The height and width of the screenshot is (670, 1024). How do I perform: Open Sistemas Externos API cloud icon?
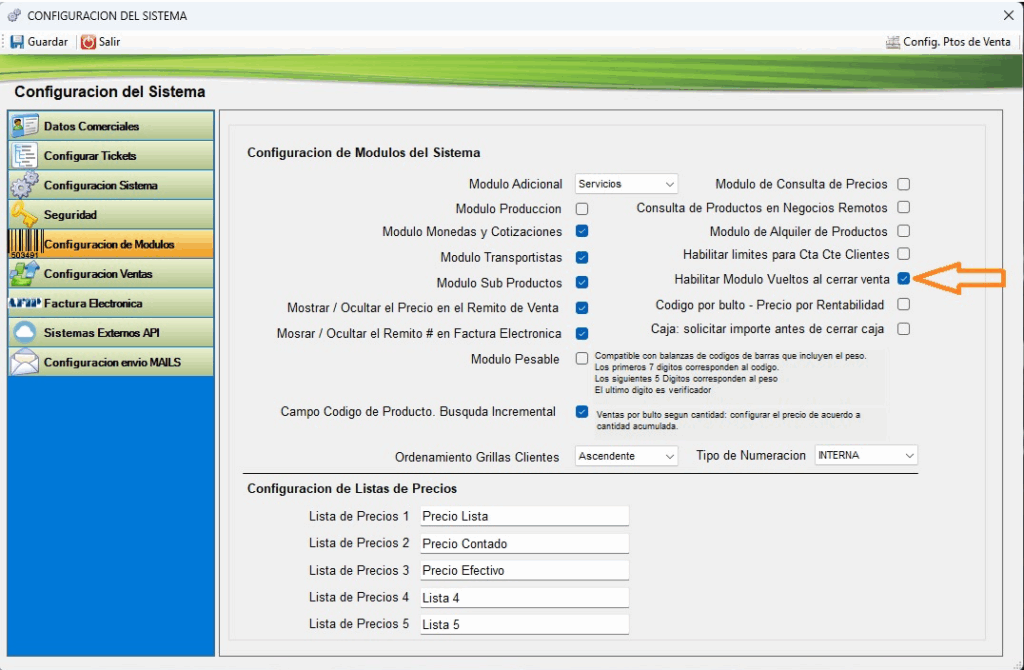[x=24, y=333]
